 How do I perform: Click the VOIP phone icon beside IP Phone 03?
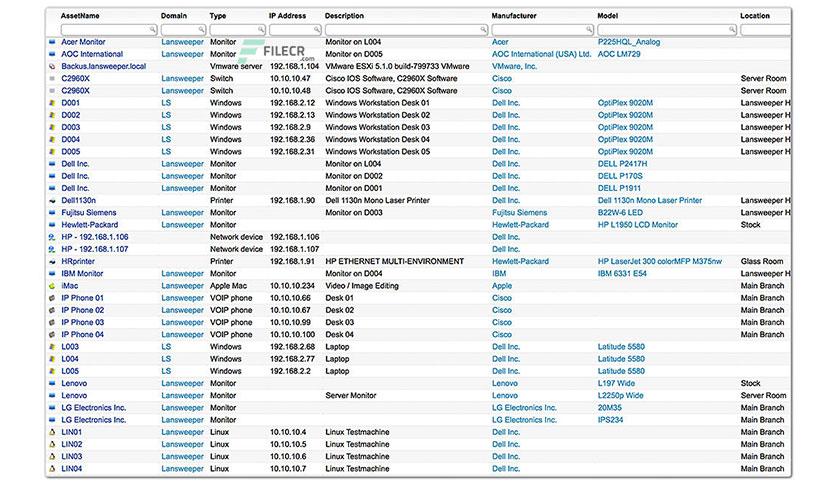(52, 322)
